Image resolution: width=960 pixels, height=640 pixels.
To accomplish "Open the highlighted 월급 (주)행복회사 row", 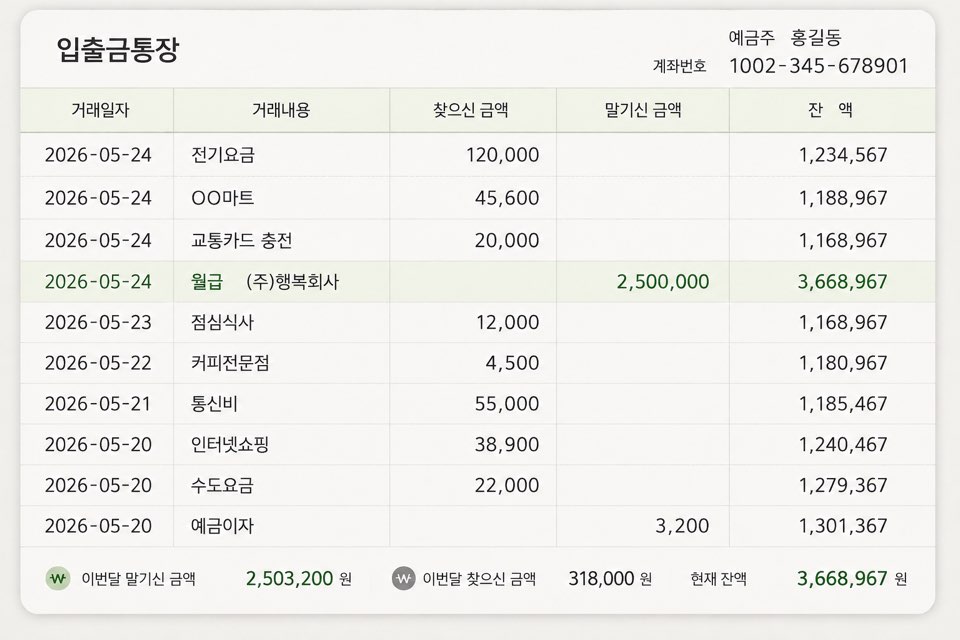I will click(x=478, y=282).
